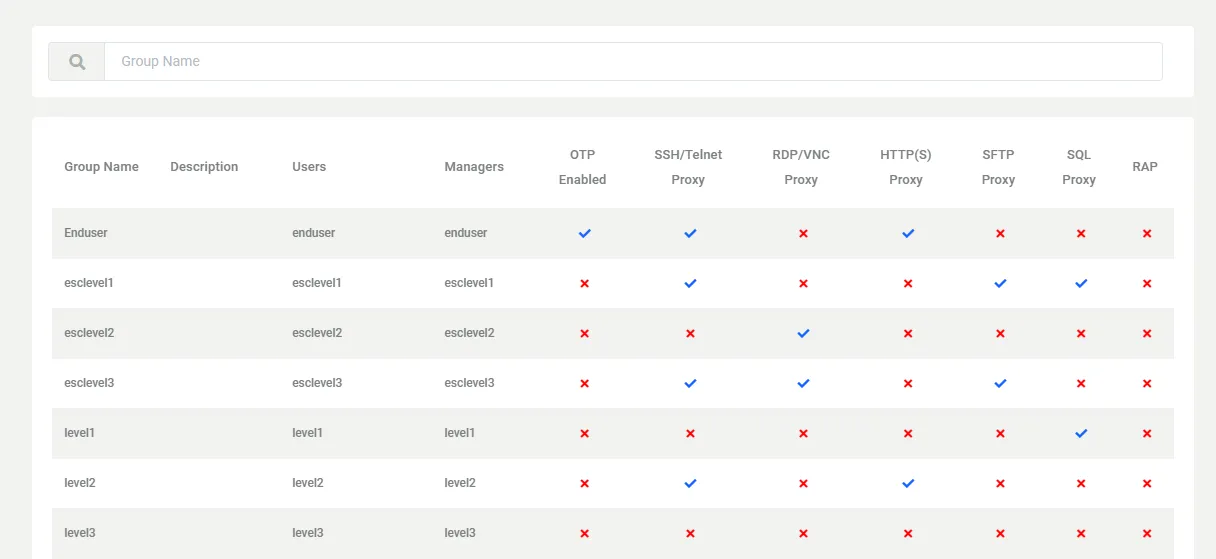Click esclevel1 in the Managers column
1216x559 pixels.
pos(469,283)
